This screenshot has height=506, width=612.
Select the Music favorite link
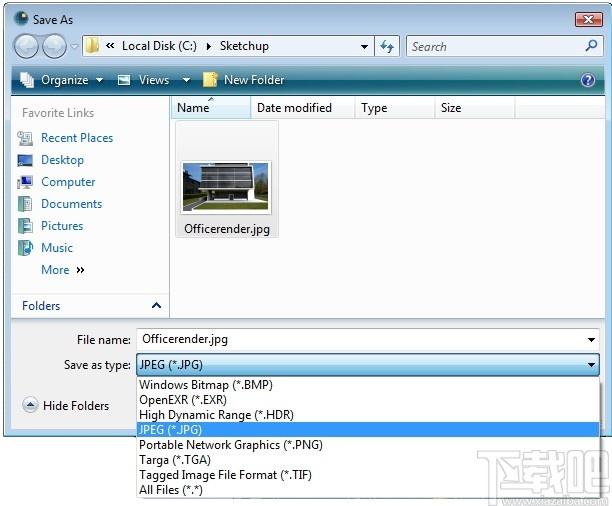[57, 248]
